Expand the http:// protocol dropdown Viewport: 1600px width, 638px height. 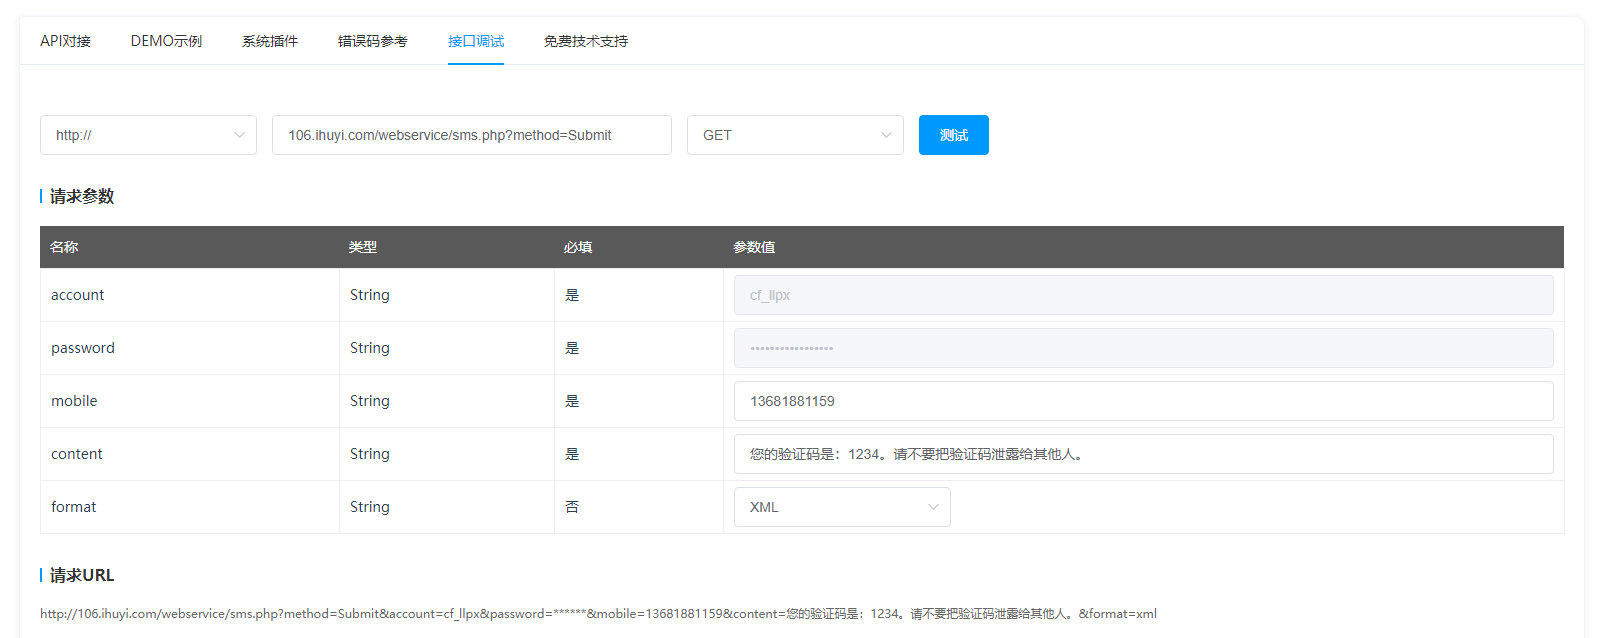pos(140,135)
